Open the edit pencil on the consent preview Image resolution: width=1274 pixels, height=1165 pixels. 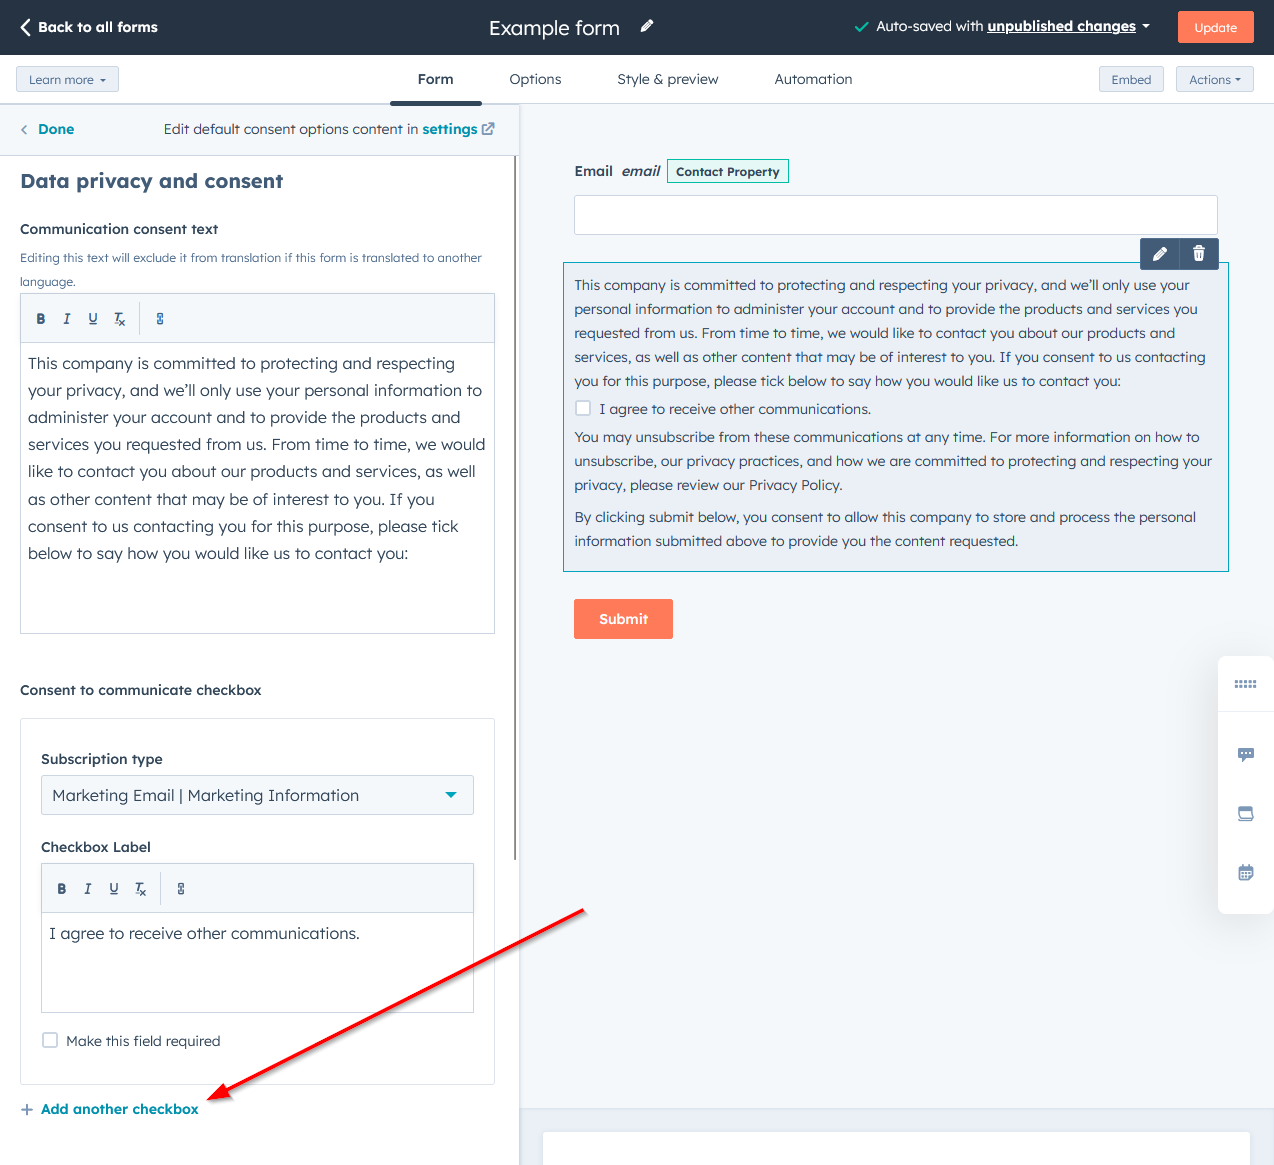pyautogui.click(x=1159, y=253)
